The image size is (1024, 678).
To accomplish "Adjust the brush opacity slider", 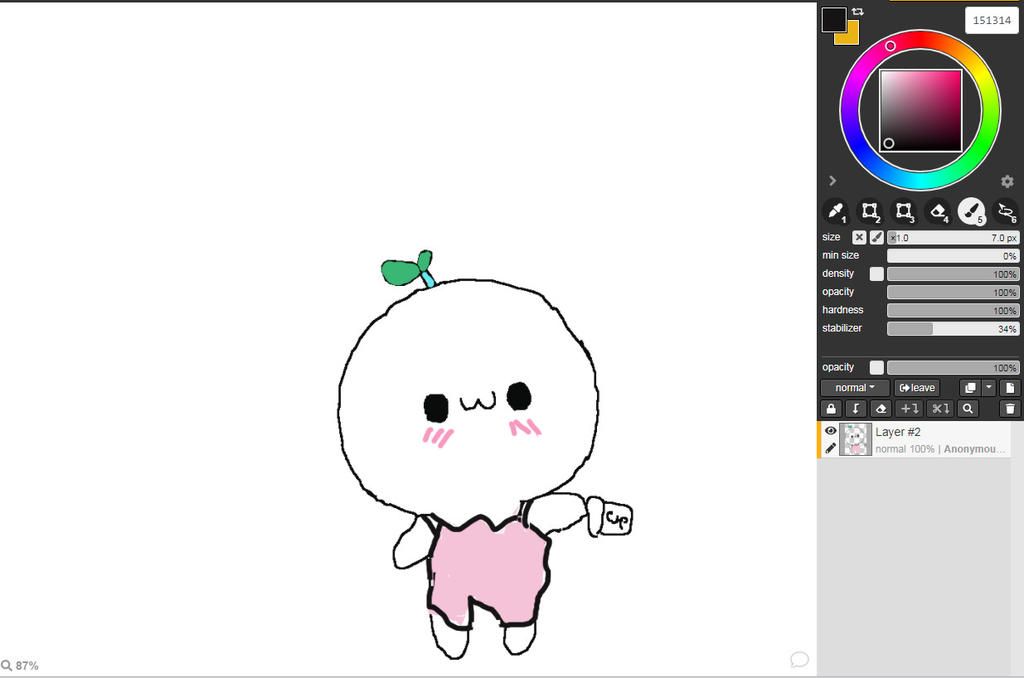I will [x=953, y=293].
